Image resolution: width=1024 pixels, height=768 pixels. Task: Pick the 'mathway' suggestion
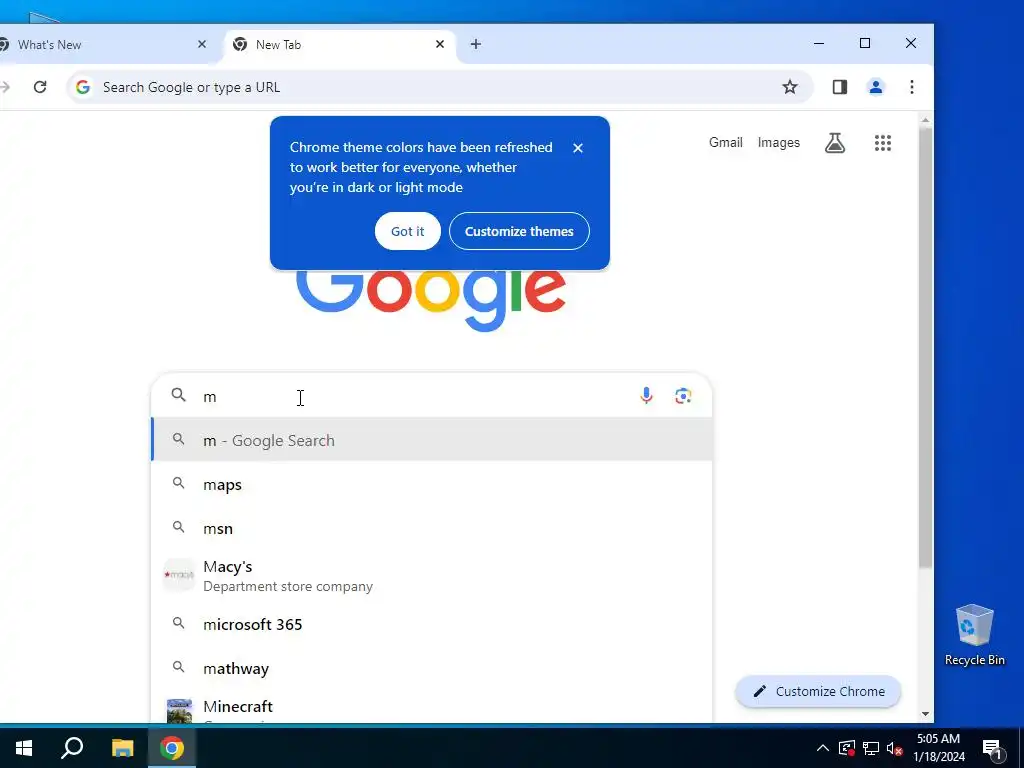pos(432,668)
